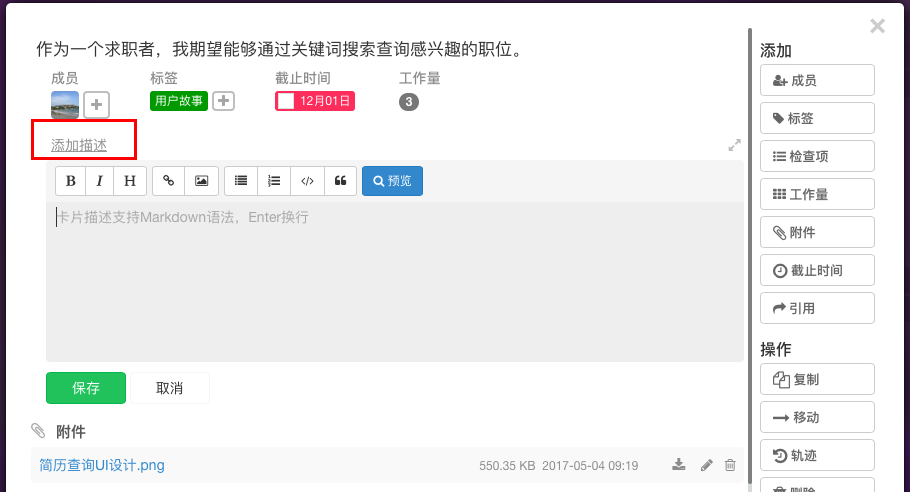Delete the attachment with trash icon
This screenshot has height=492, width=910.
tap(730, 465)
